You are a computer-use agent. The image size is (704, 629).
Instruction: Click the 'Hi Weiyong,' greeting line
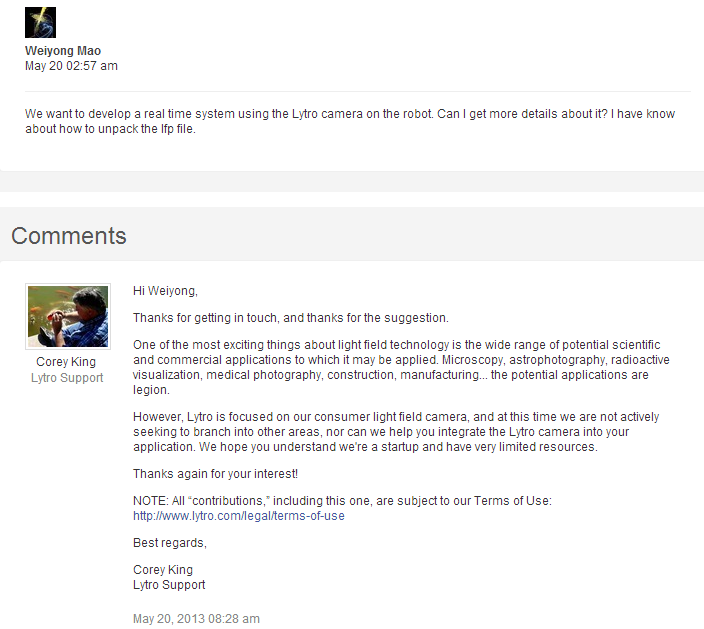pyautogui.click(x=165, y=291)
